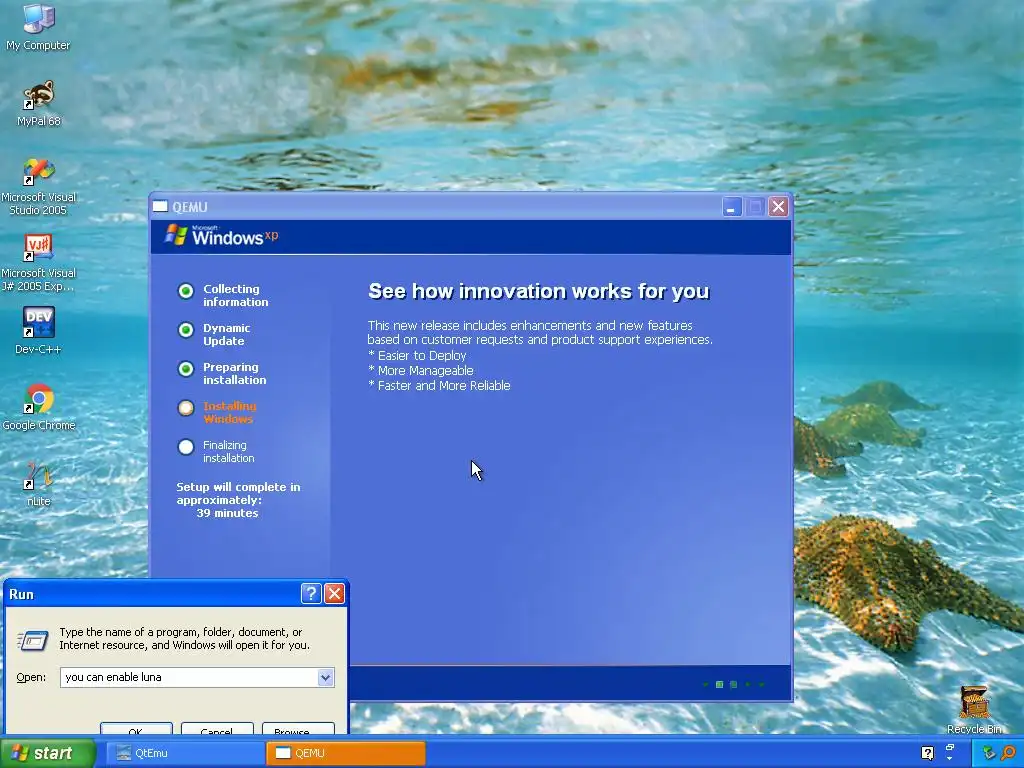This screenshot has height=768, width=1024.
Task: Open the language bar options arrow
Action: click(950, 758)
